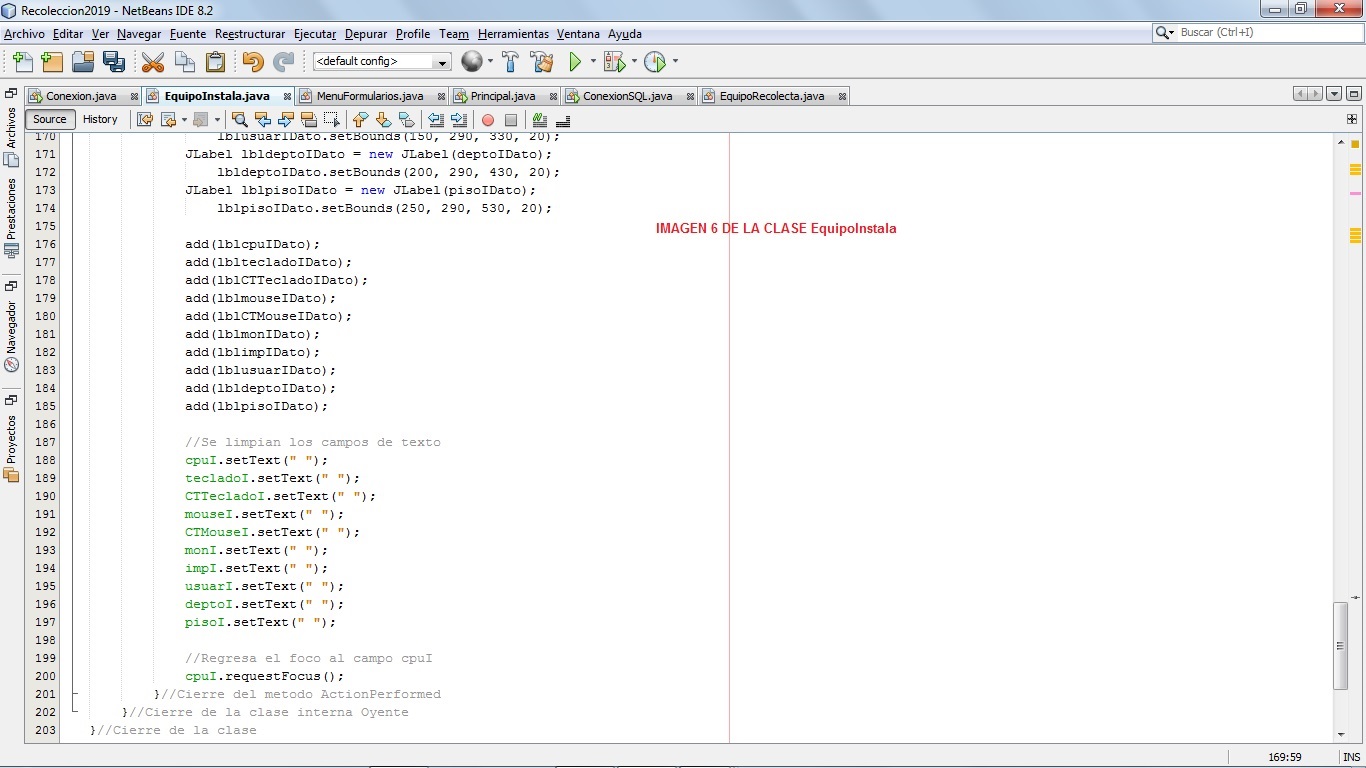Click the Paste clipboard icon

tap(215, 62)
